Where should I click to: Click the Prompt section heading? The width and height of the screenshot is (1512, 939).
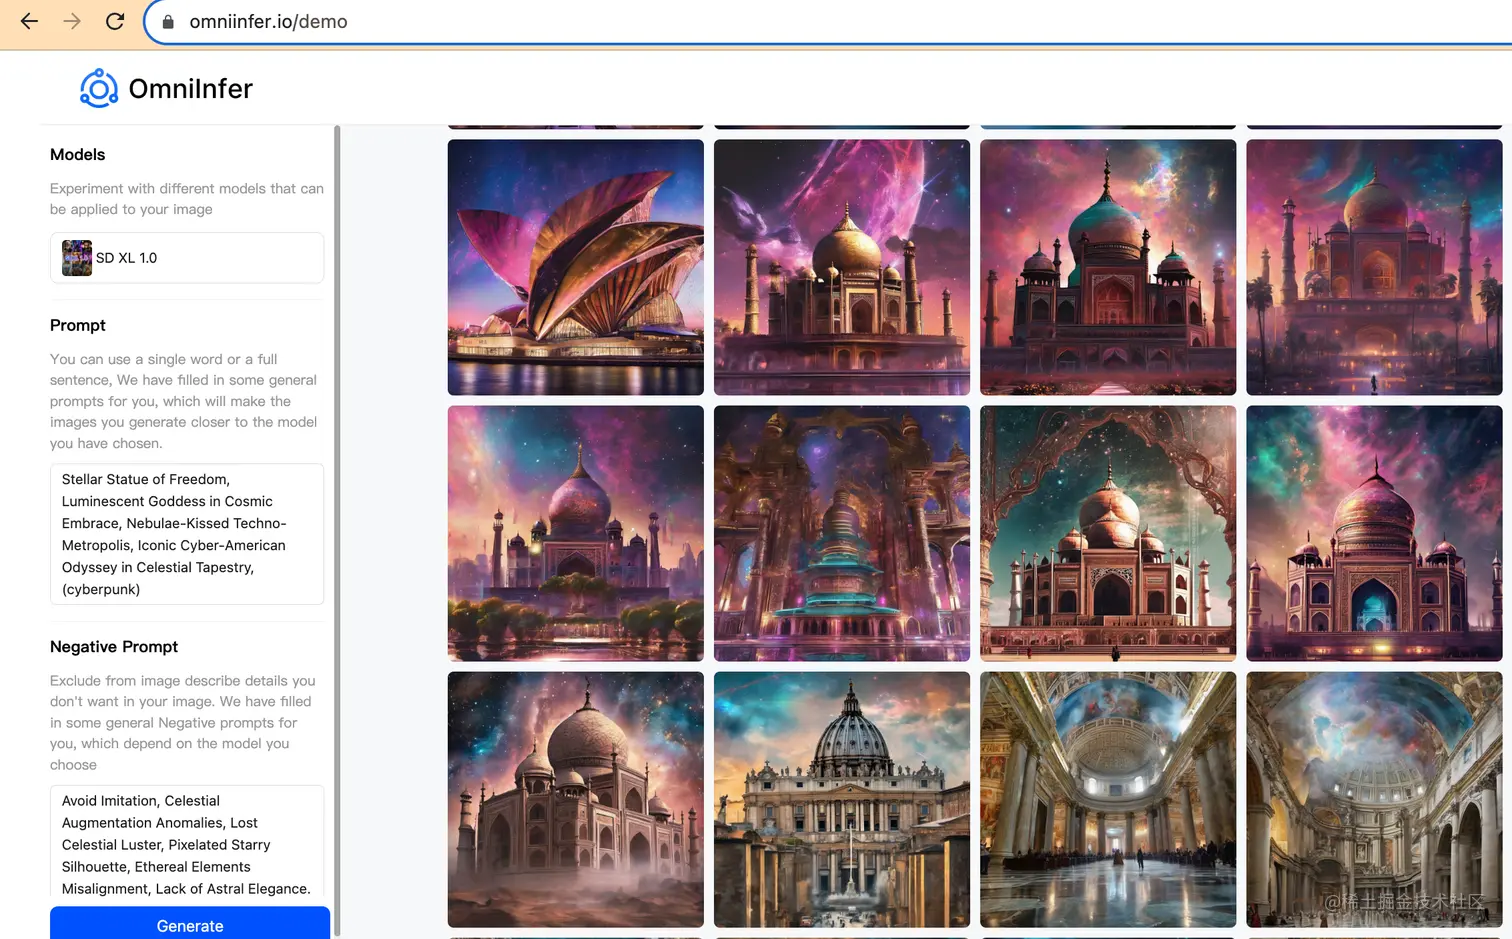[77, 326]
